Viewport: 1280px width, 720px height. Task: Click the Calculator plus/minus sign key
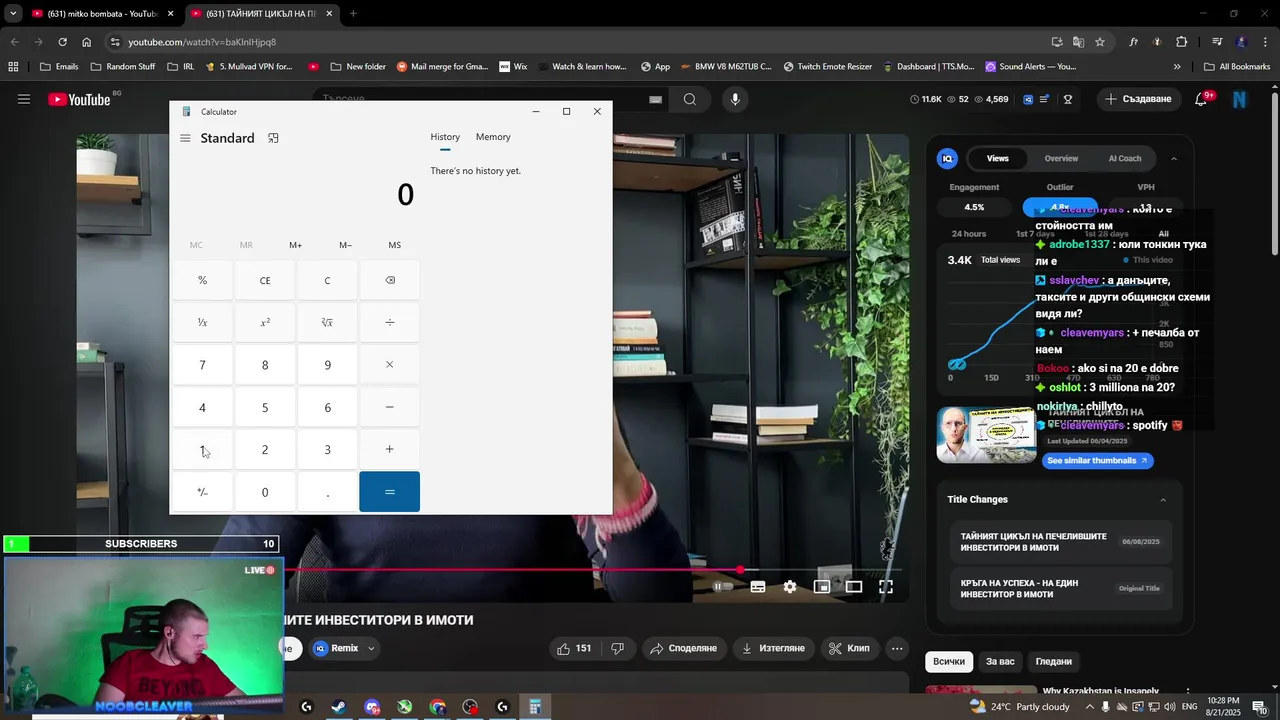[202, 492]
